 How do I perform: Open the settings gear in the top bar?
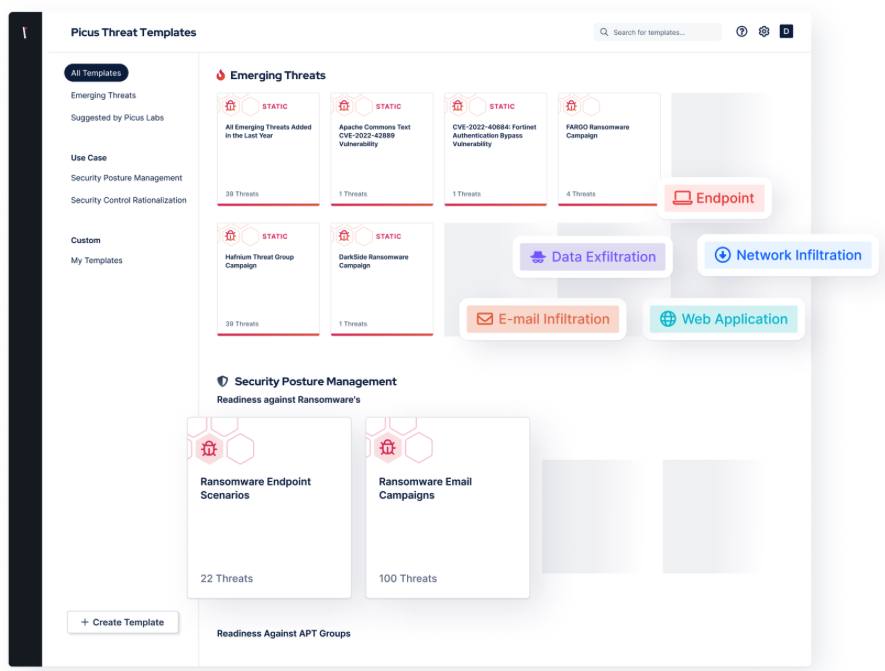(763, 31)
